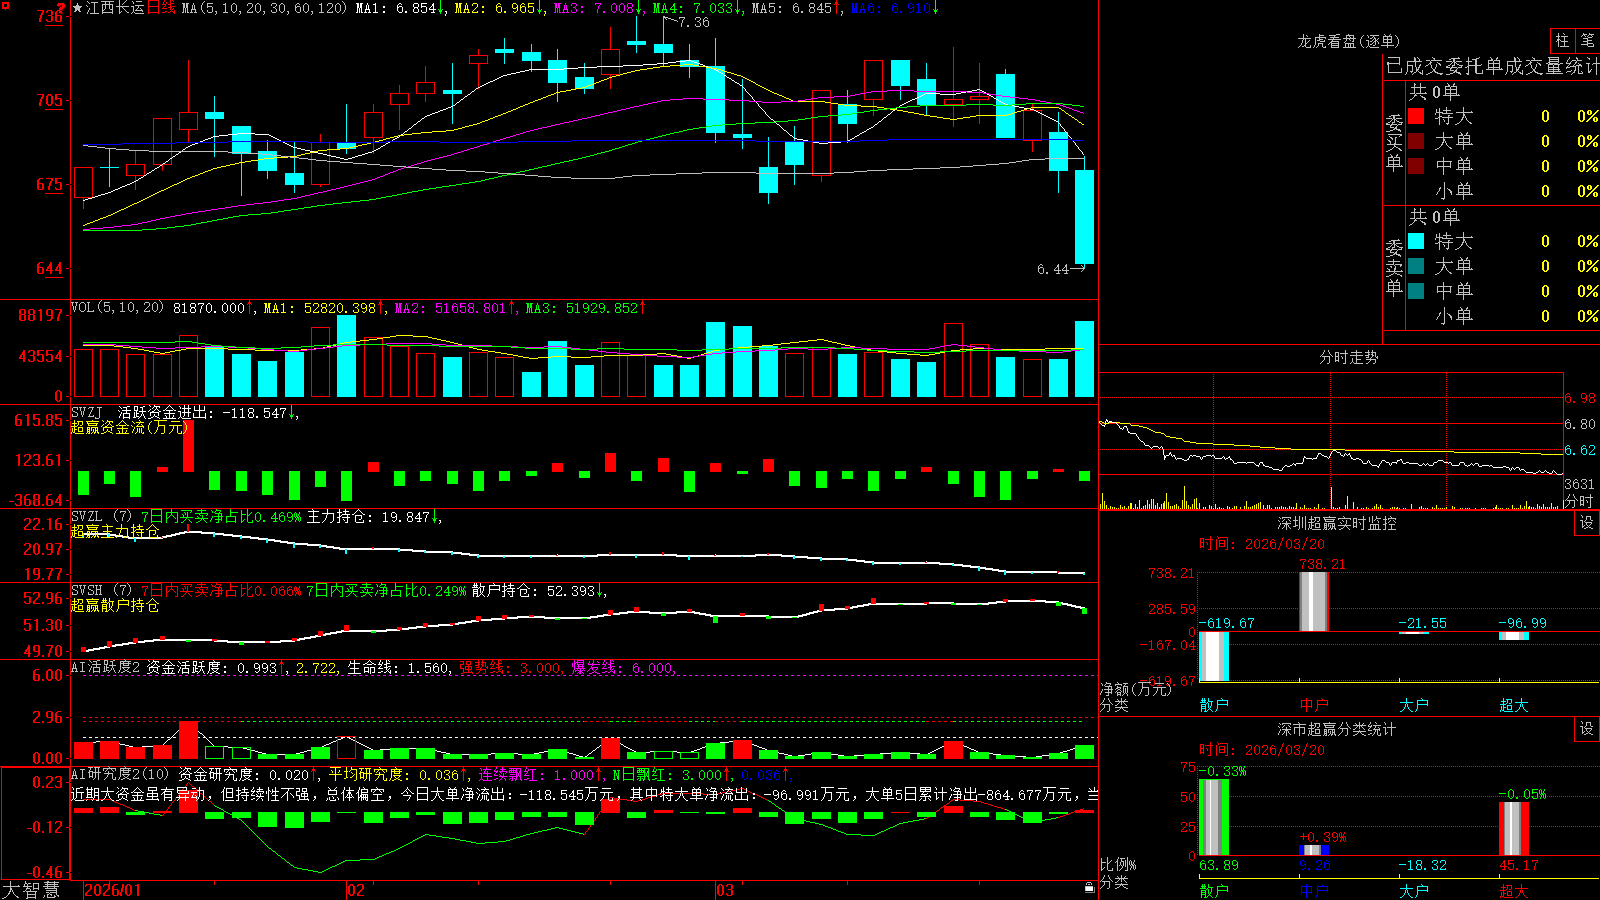The image size is (1600, 900).
Task: Select the SVZL (7) indicator name
Action: pos(101,517)
